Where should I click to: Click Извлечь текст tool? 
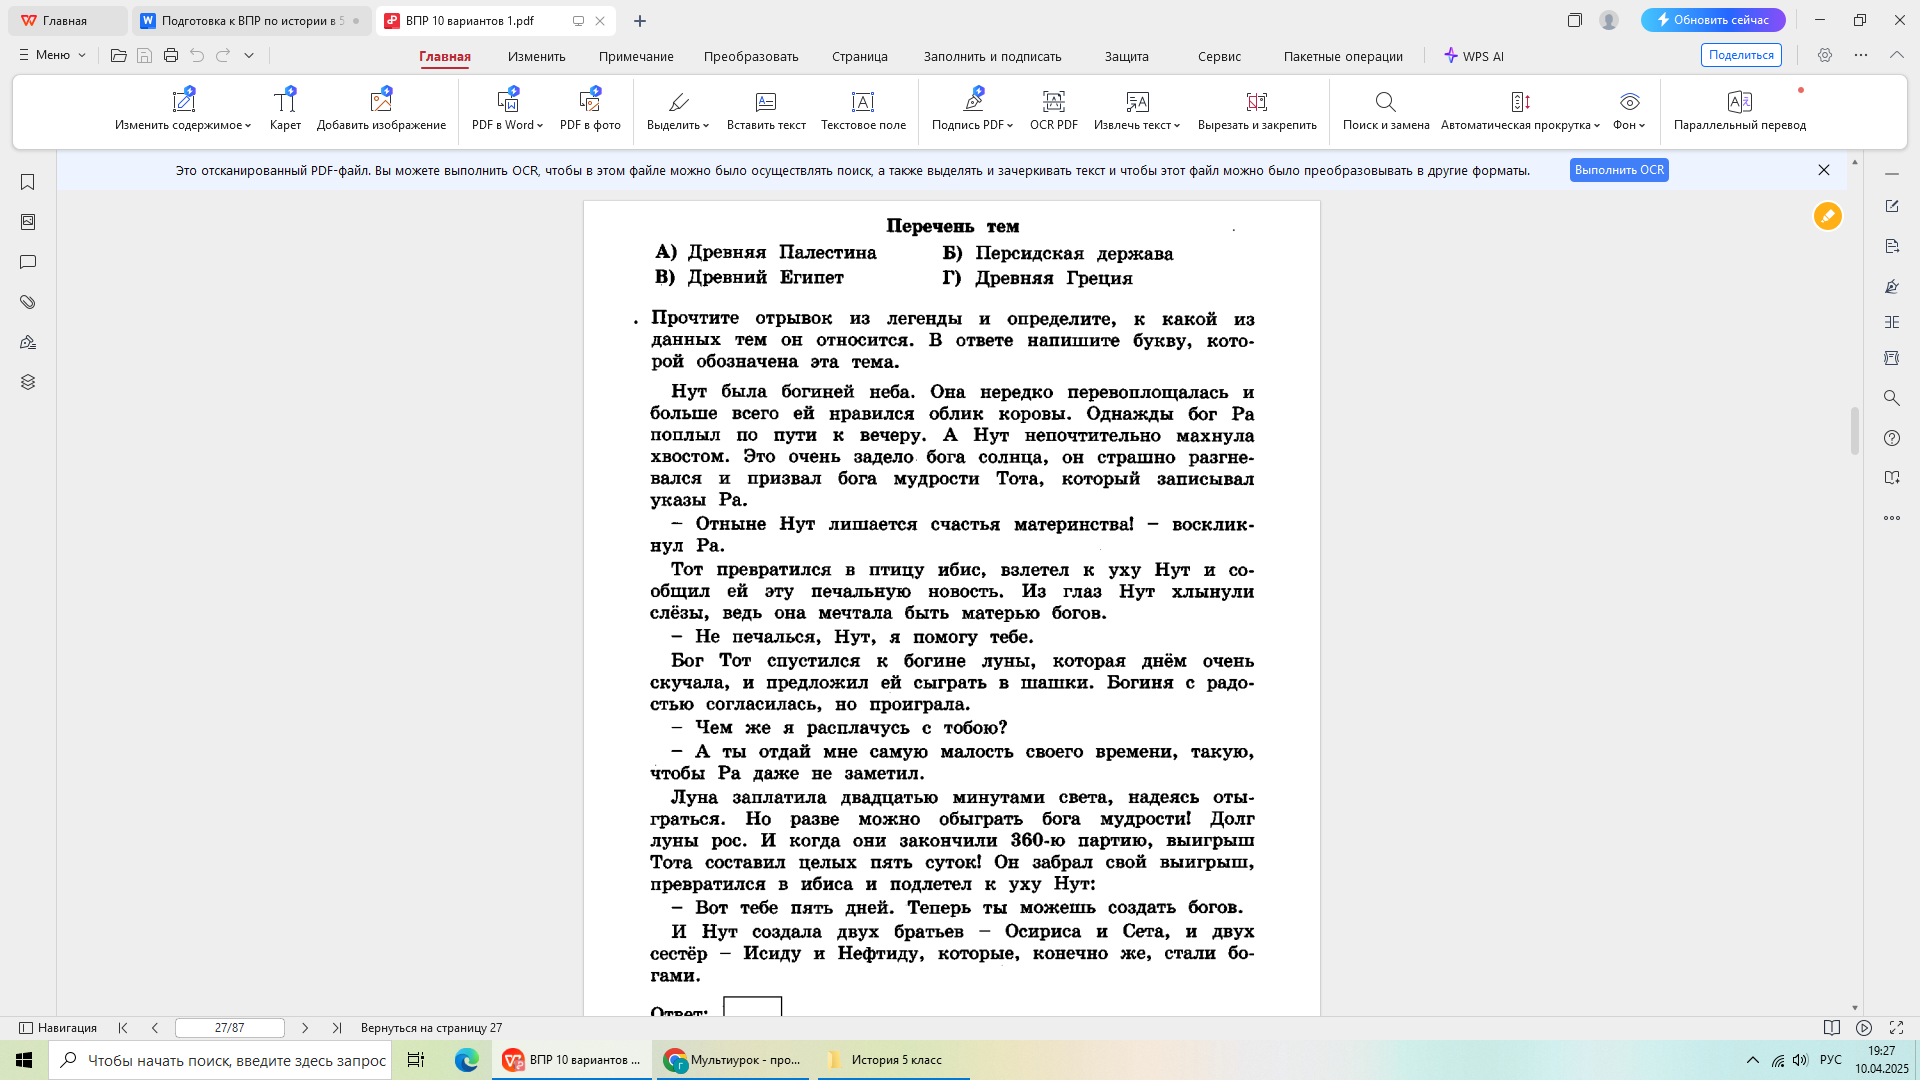[1137, 110]
